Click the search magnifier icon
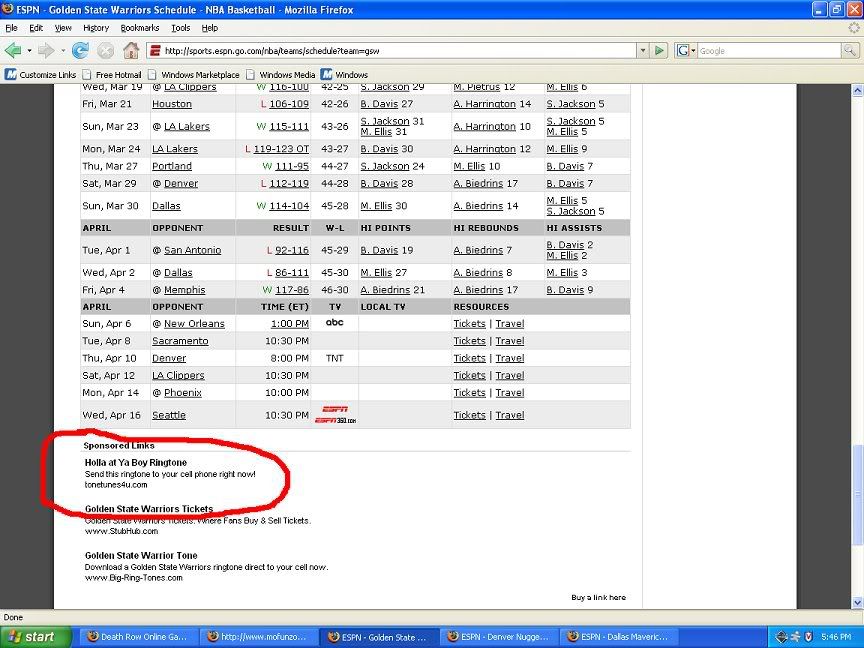Image resolution: width=864 pixels, height=648 pixels. tap(848, 50)
